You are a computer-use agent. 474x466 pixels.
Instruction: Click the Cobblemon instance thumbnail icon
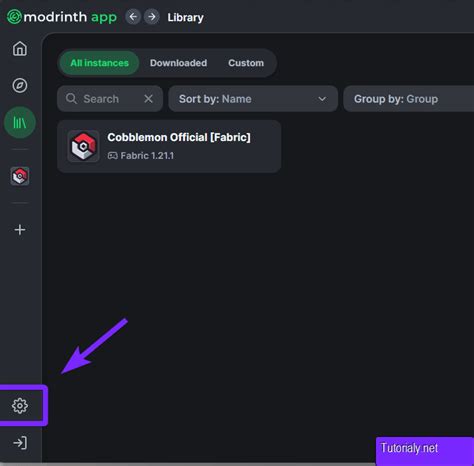pos(83,146)
